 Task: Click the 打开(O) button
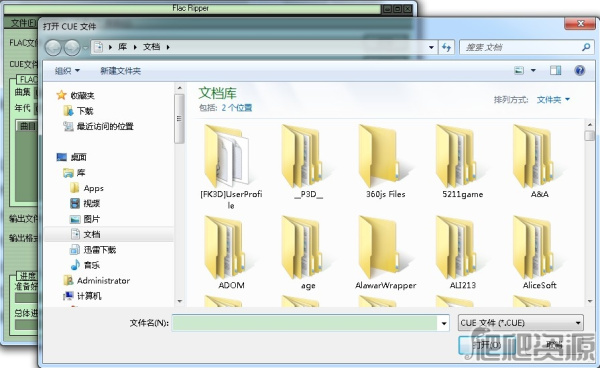486,345
